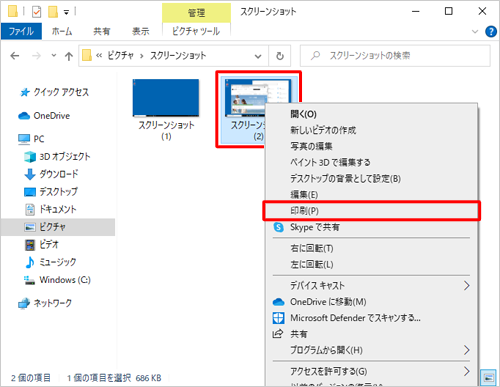Choose 右に回転(T) in context menu
Screen dimensions: 500x387
pyautogui.click(x=371, y=248)
